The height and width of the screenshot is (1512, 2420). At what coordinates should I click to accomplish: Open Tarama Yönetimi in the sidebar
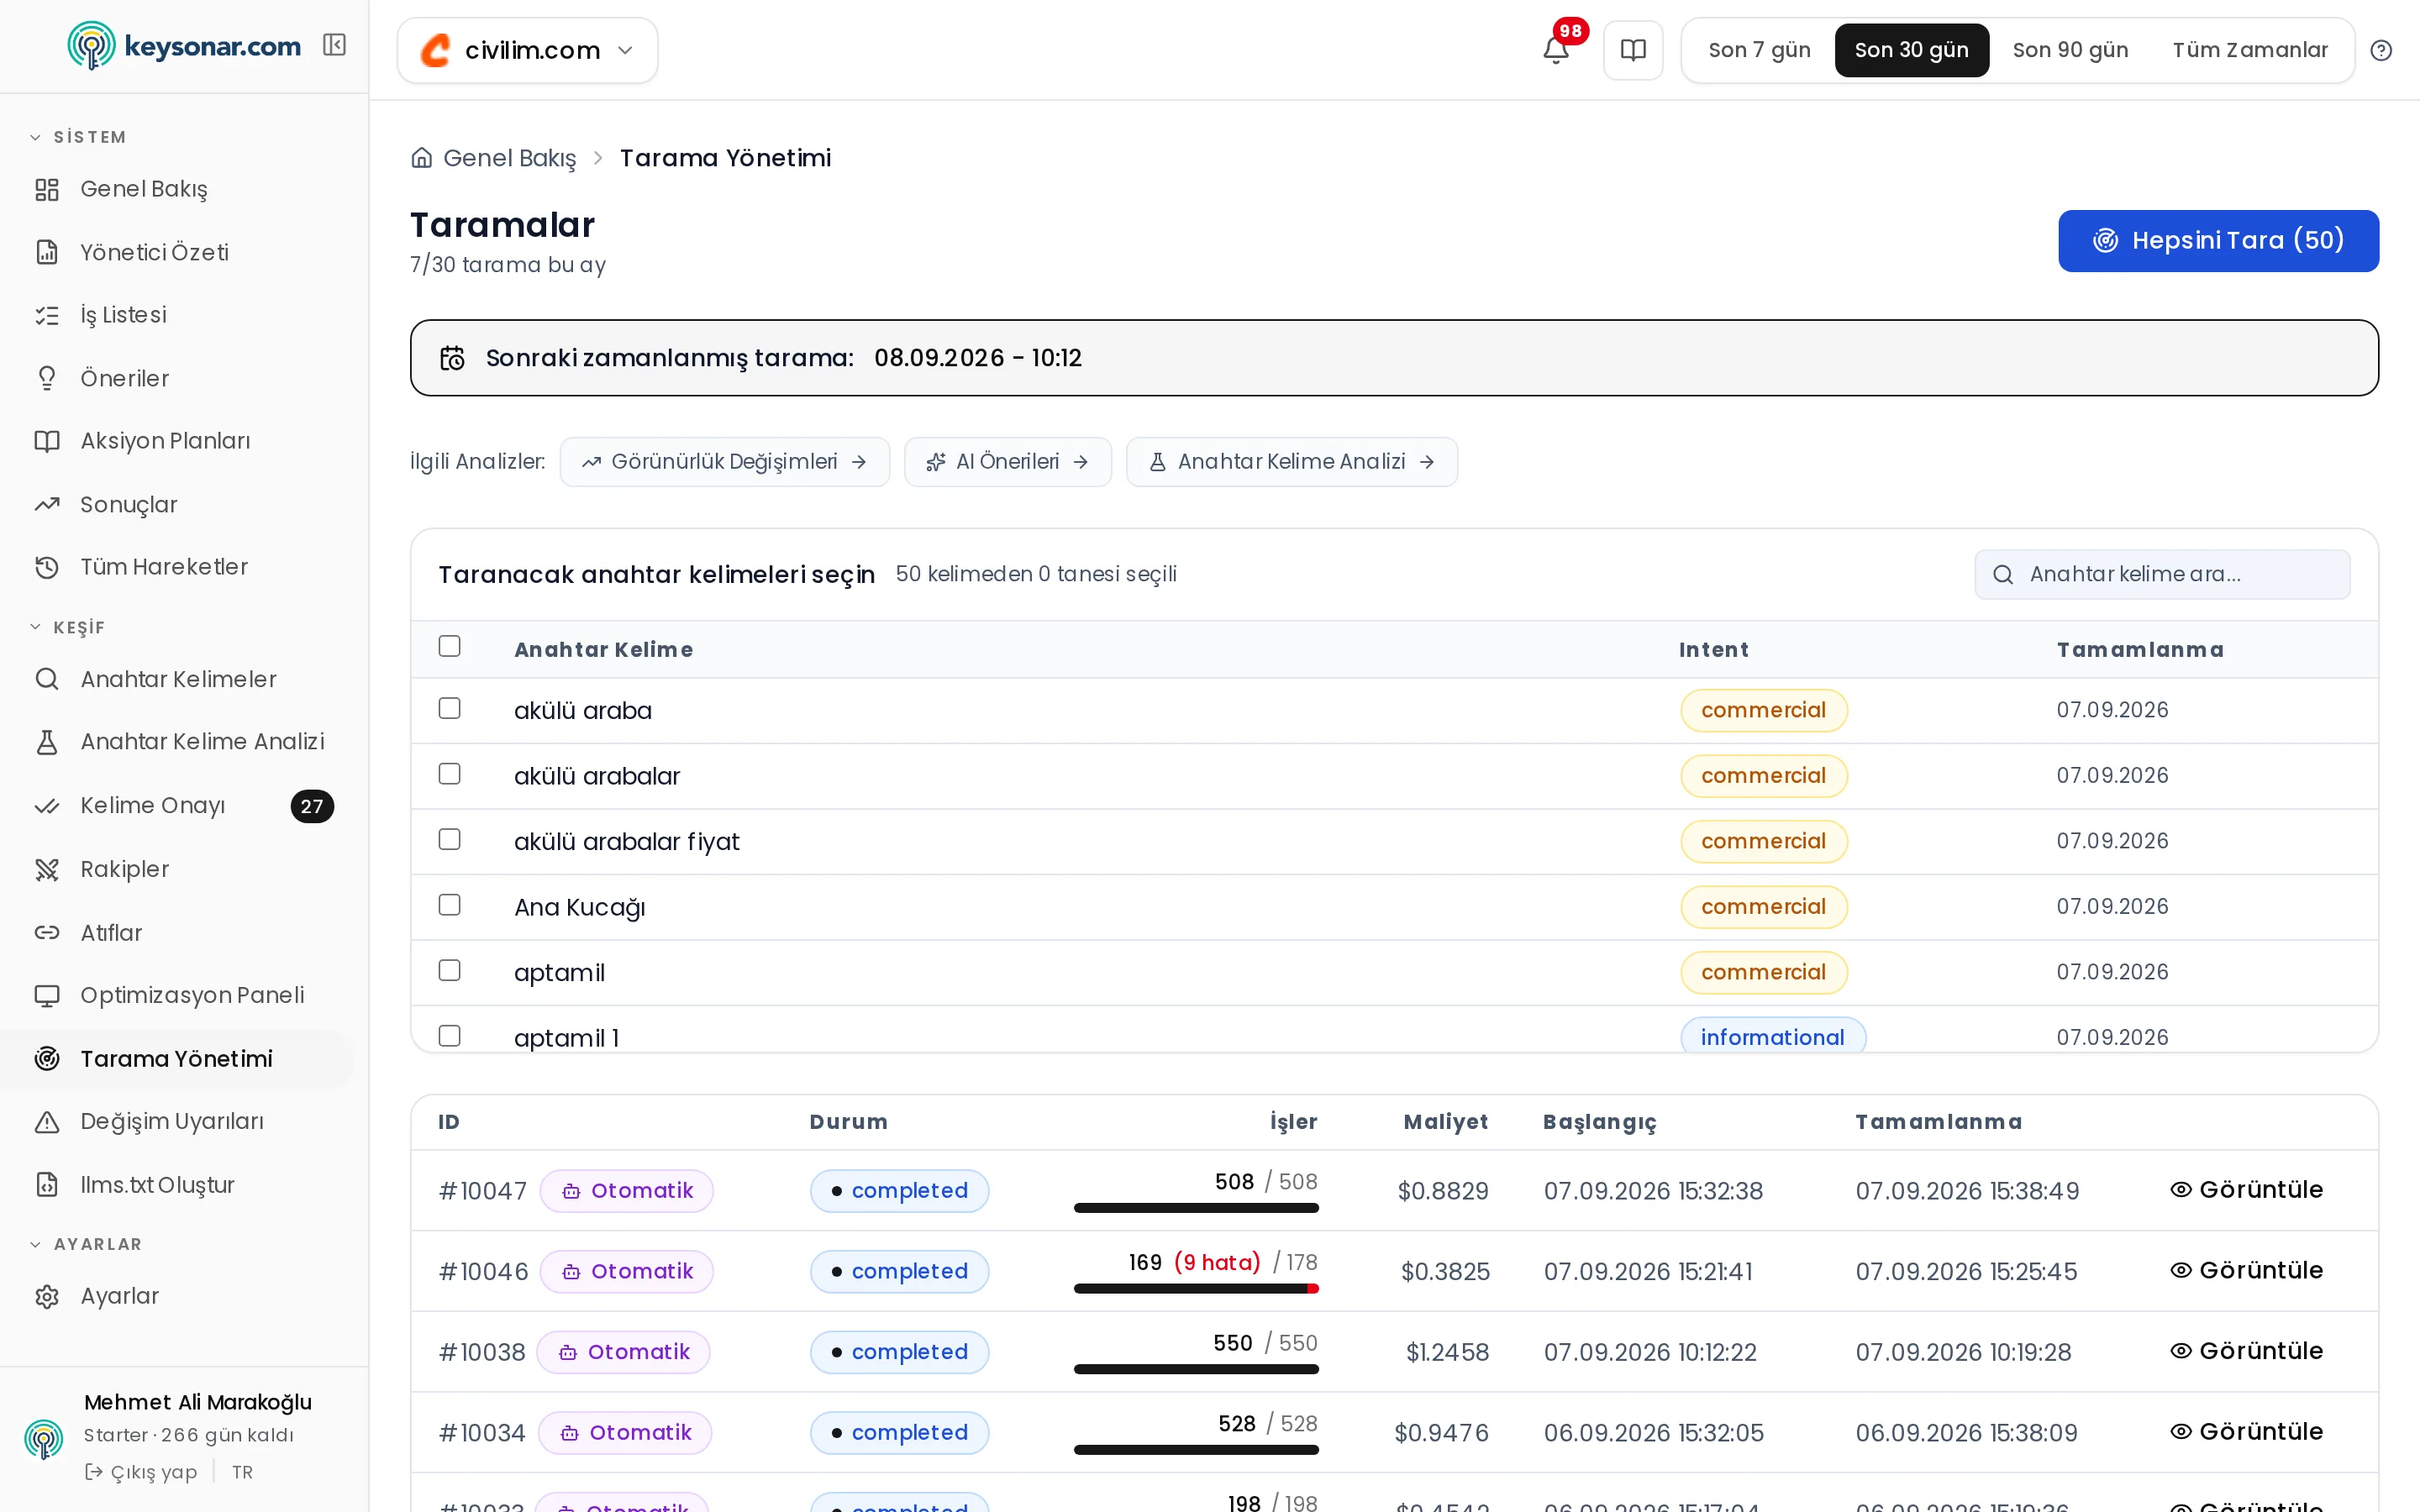177,1058
